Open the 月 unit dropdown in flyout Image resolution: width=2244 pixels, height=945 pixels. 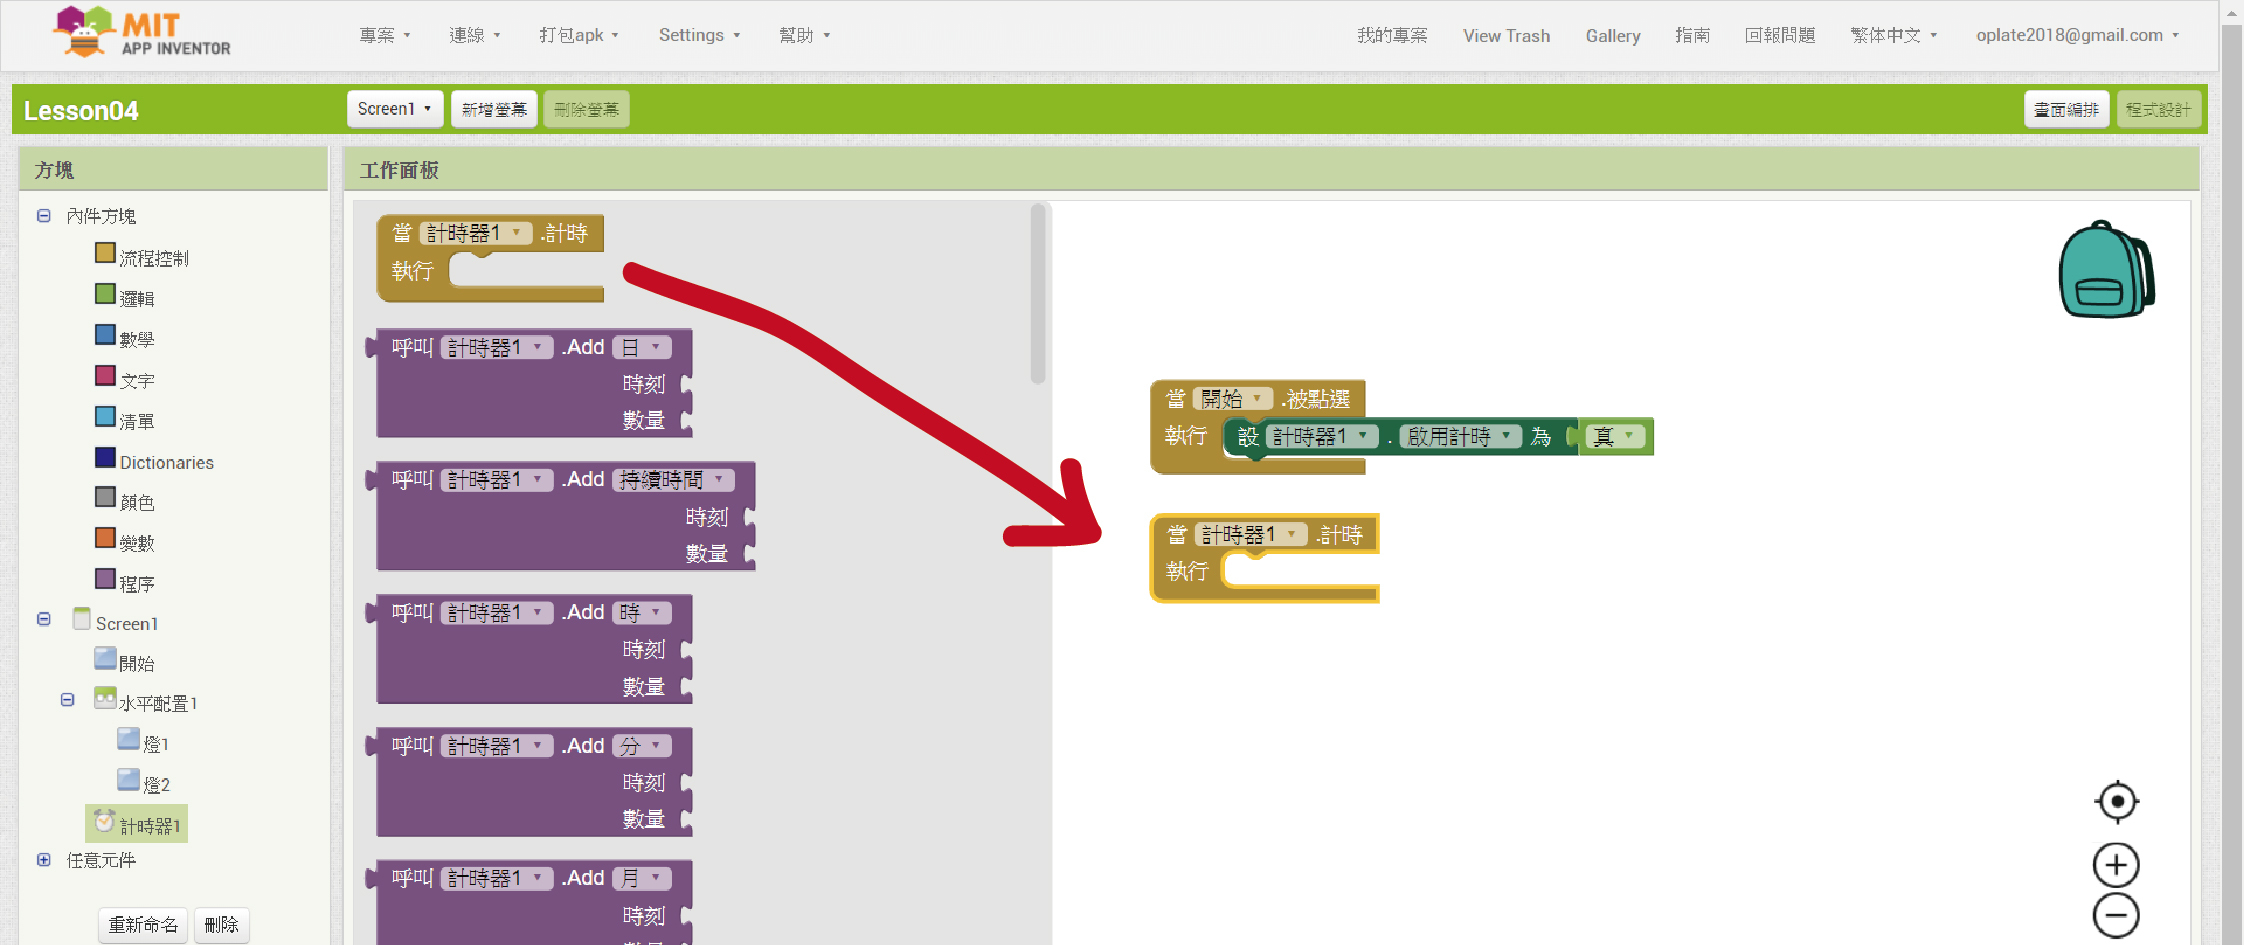[642, 878]
